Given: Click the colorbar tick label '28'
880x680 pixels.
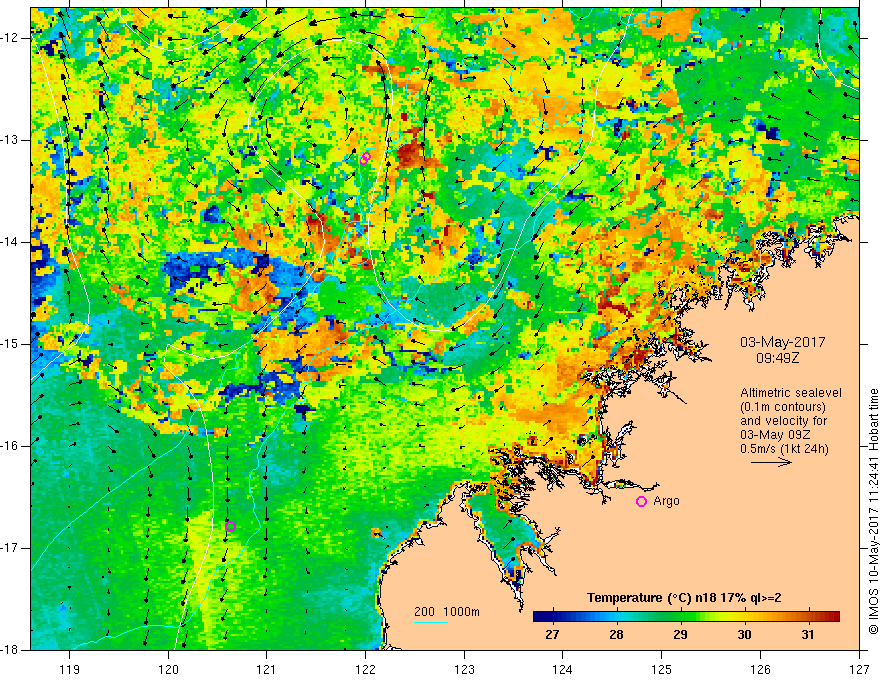Looking at the screenshot, I should (616, 635).
